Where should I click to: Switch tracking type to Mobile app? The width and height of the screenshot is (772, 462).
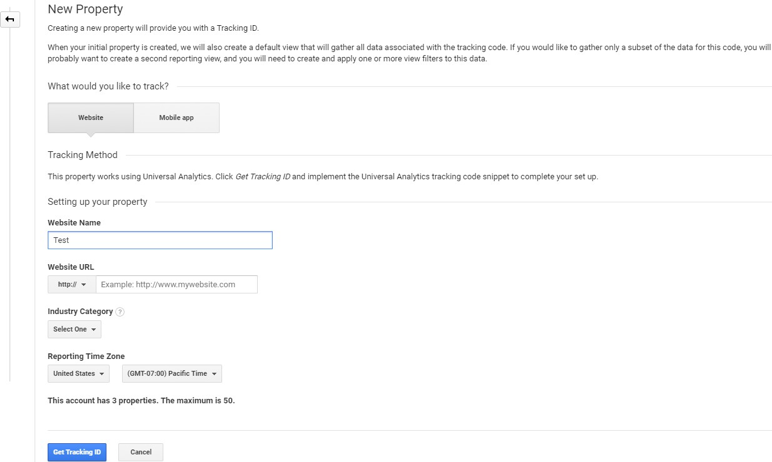(176, 118)
